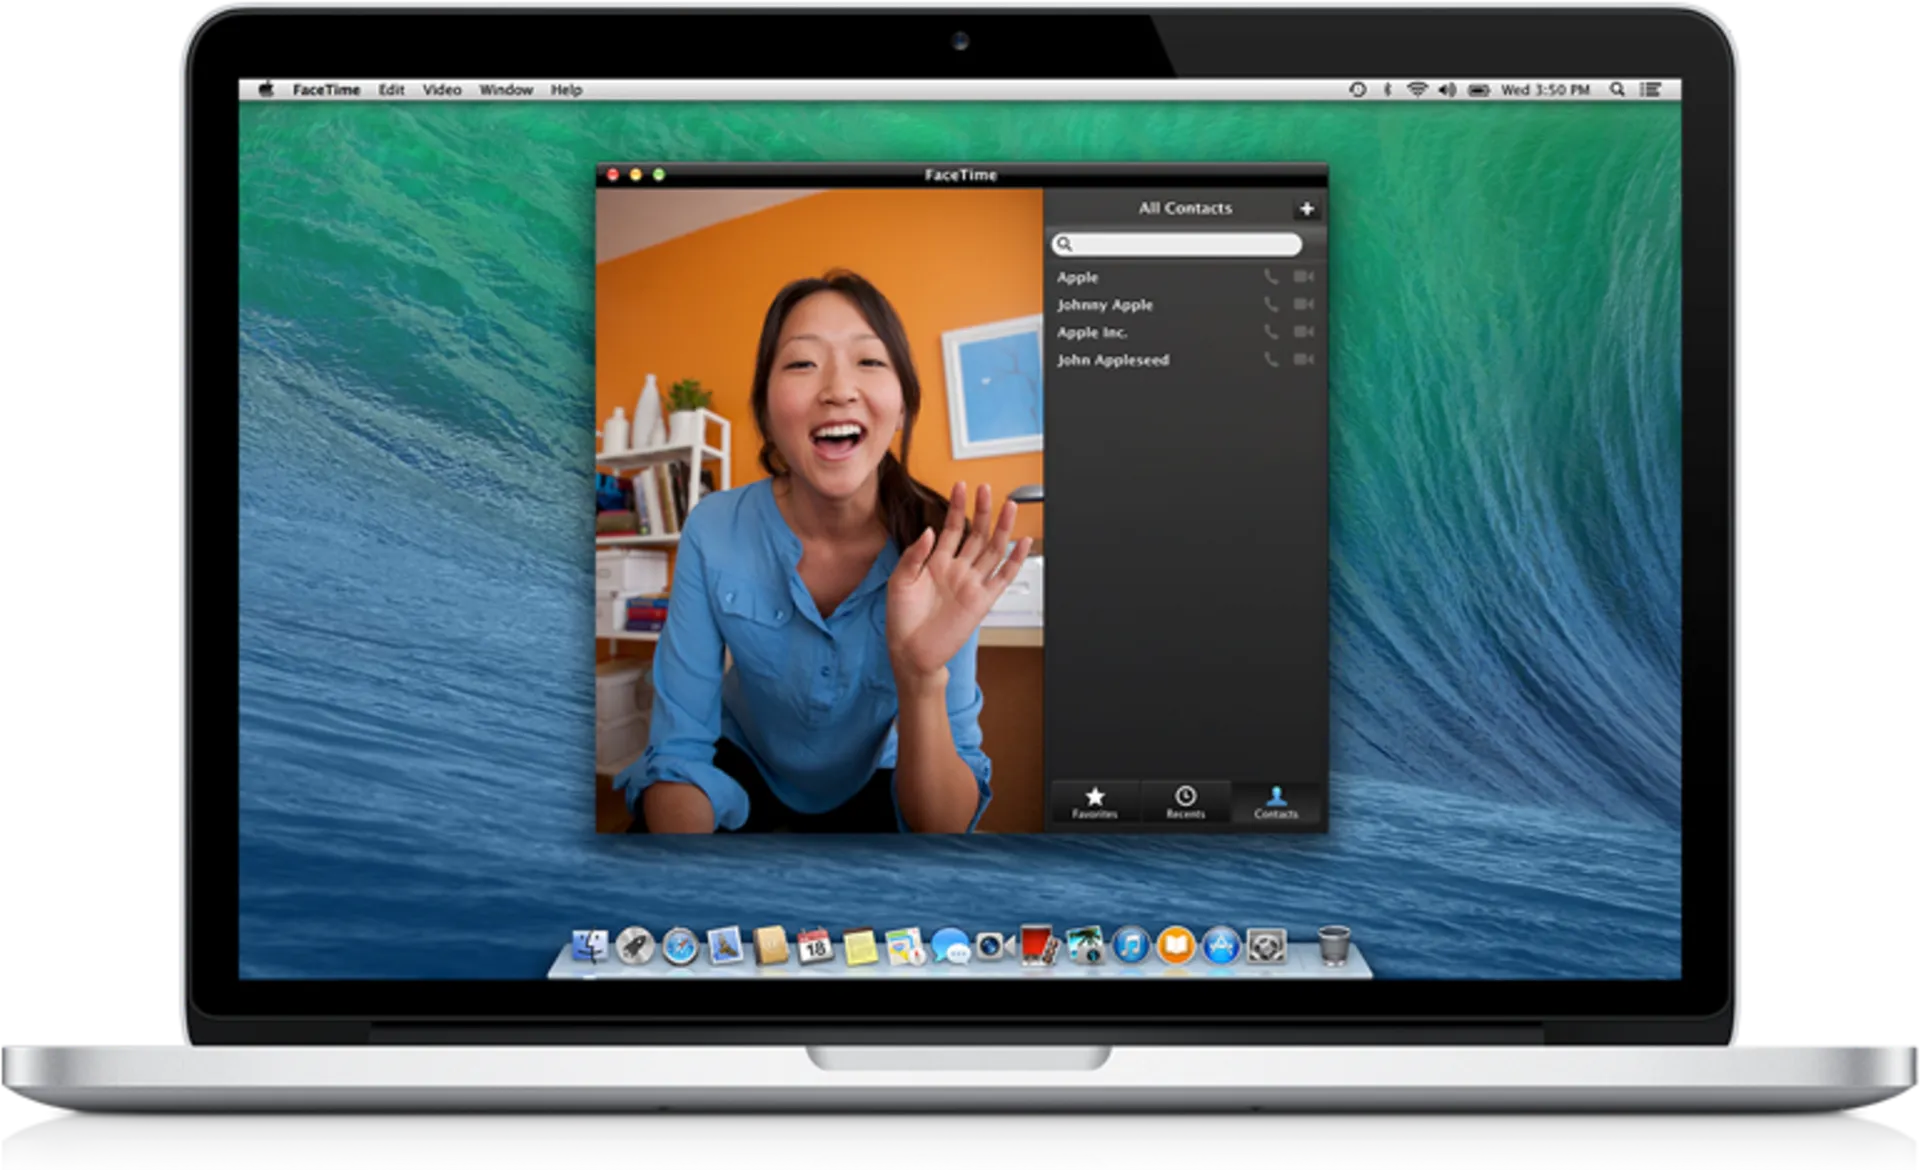
Task: Open the Window menu
Action: tap(506, 90)
